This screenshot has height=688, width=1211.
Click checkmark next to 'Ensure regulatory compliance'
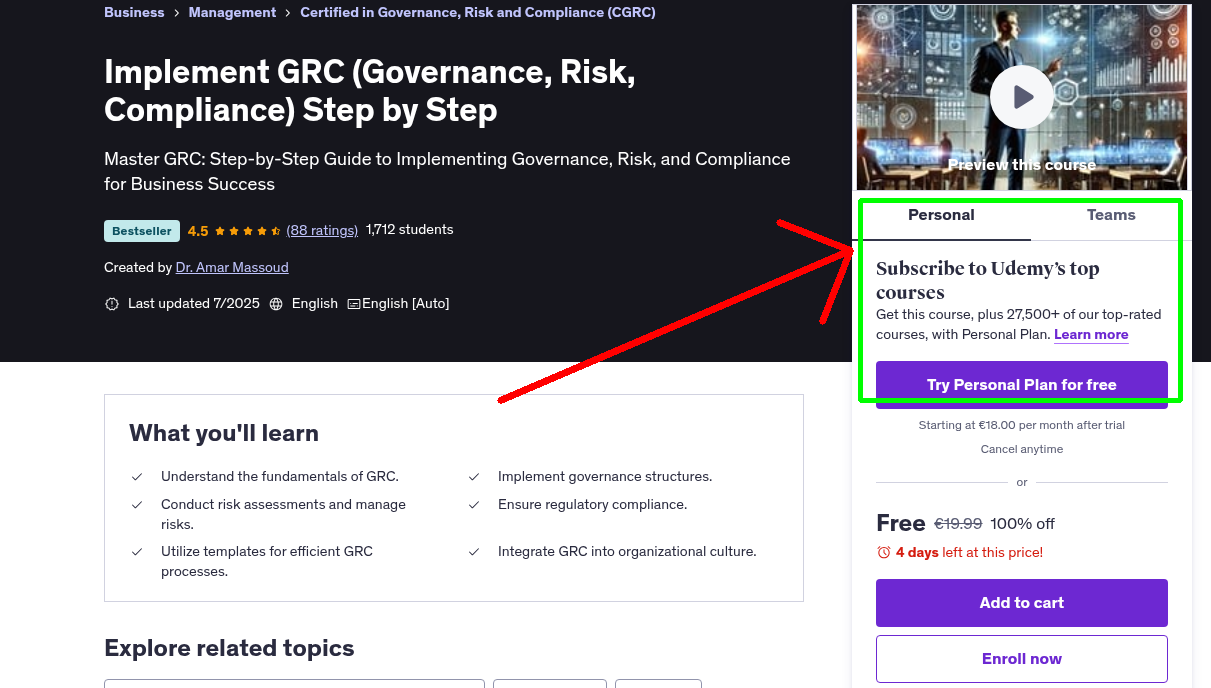coord(474,505)
